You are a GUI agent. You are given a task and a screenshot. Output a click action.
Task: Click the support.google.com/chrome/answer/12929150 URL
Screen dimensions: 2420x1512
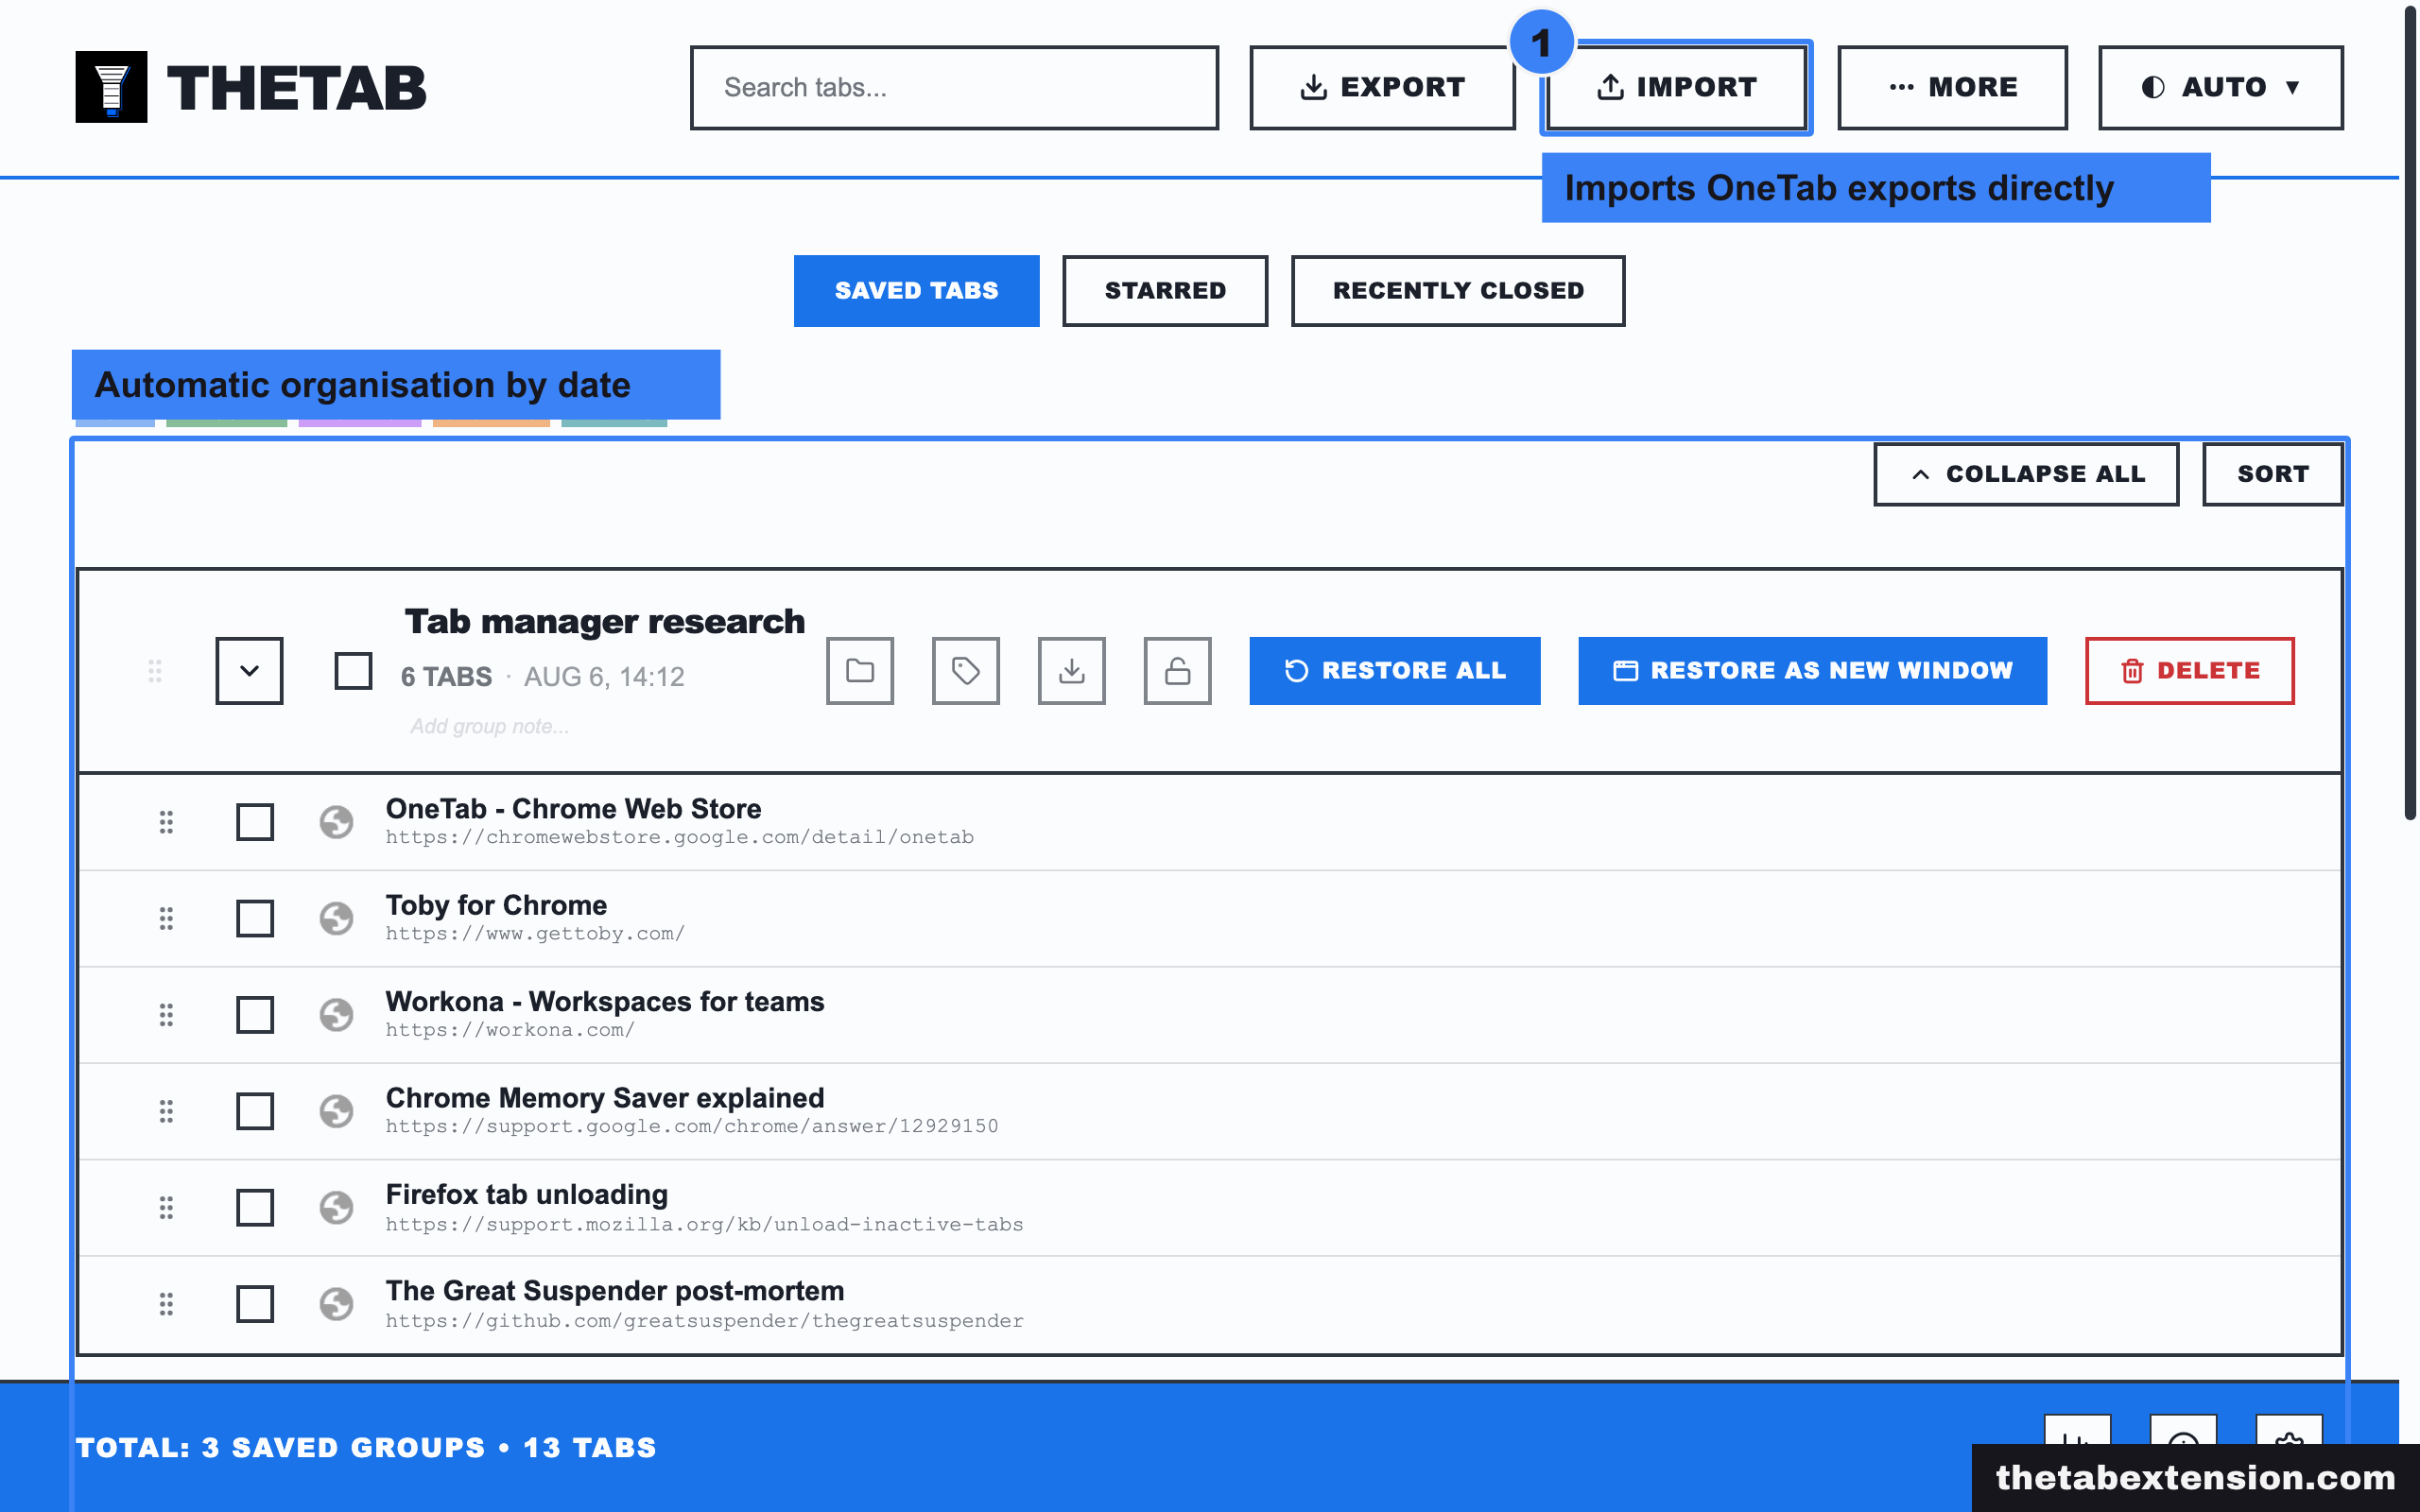tap(692, 1126)
